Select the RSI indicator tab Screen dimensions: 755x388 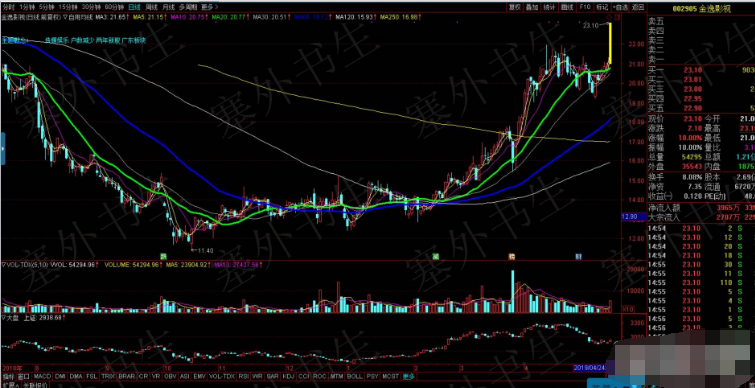(244, 376)
